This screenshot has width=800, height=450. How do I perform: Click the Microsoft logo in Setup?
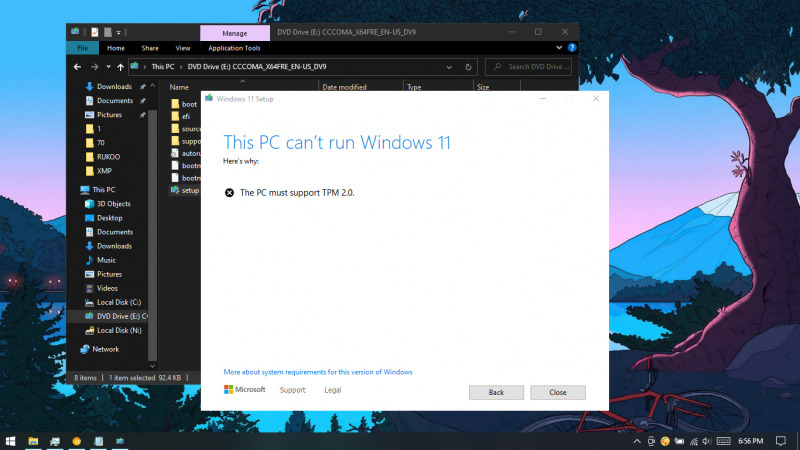pos(244,389)
